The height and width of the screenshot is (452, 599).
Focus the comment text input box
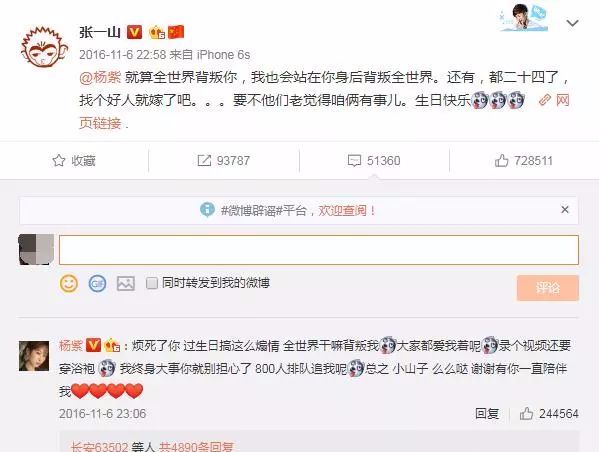[319, 250]
